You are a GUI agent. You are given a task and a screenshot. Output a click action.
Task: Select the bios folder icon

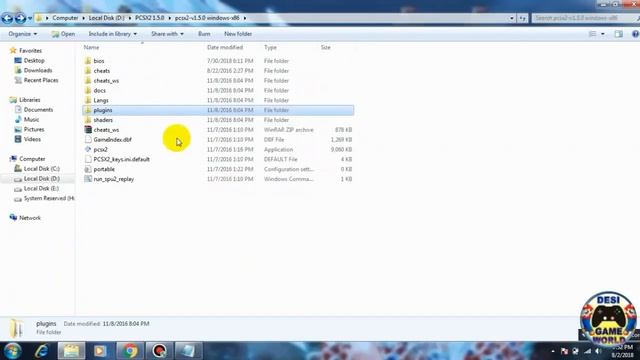[88, 60]
